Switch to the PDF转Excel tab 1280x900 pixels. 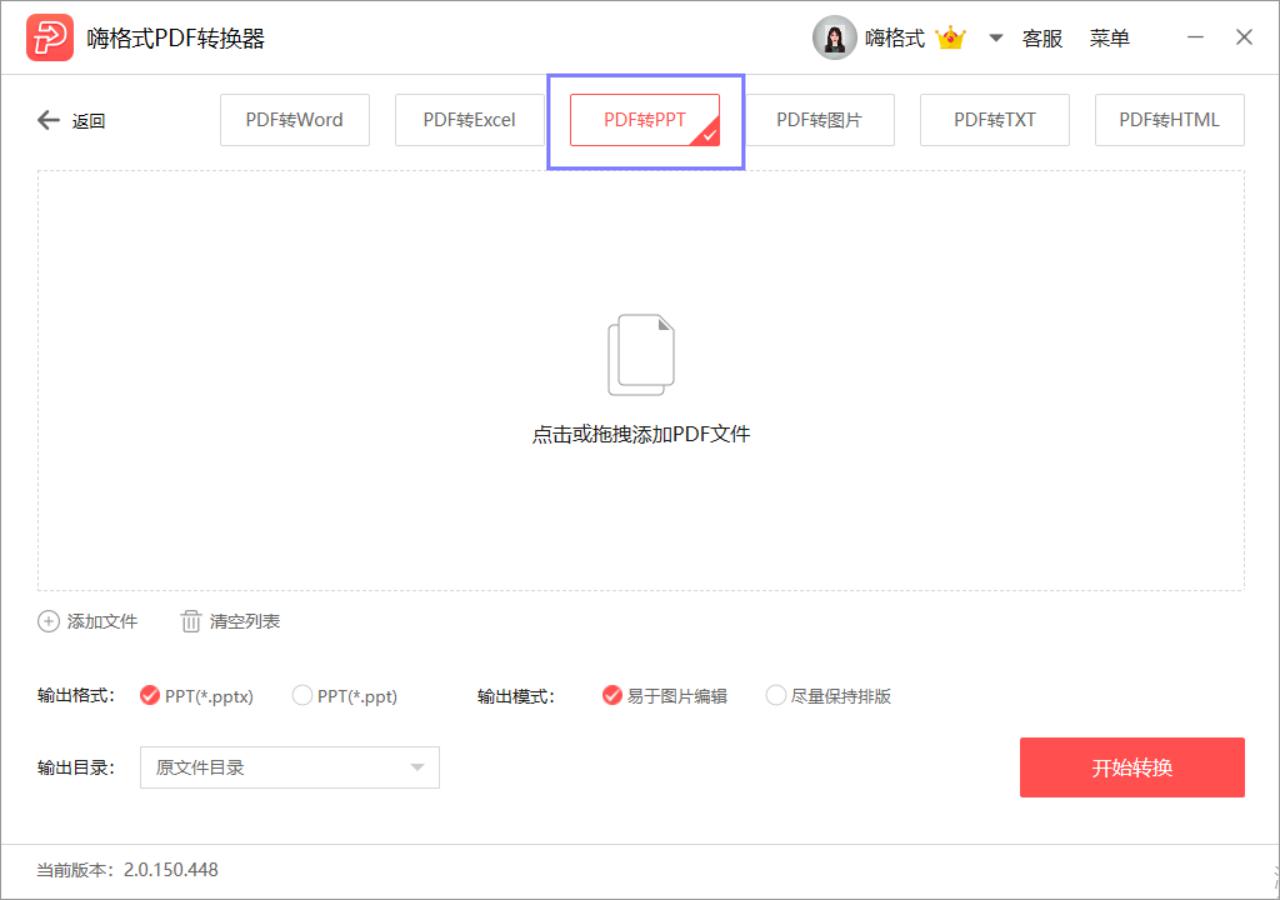coord(470,120)
